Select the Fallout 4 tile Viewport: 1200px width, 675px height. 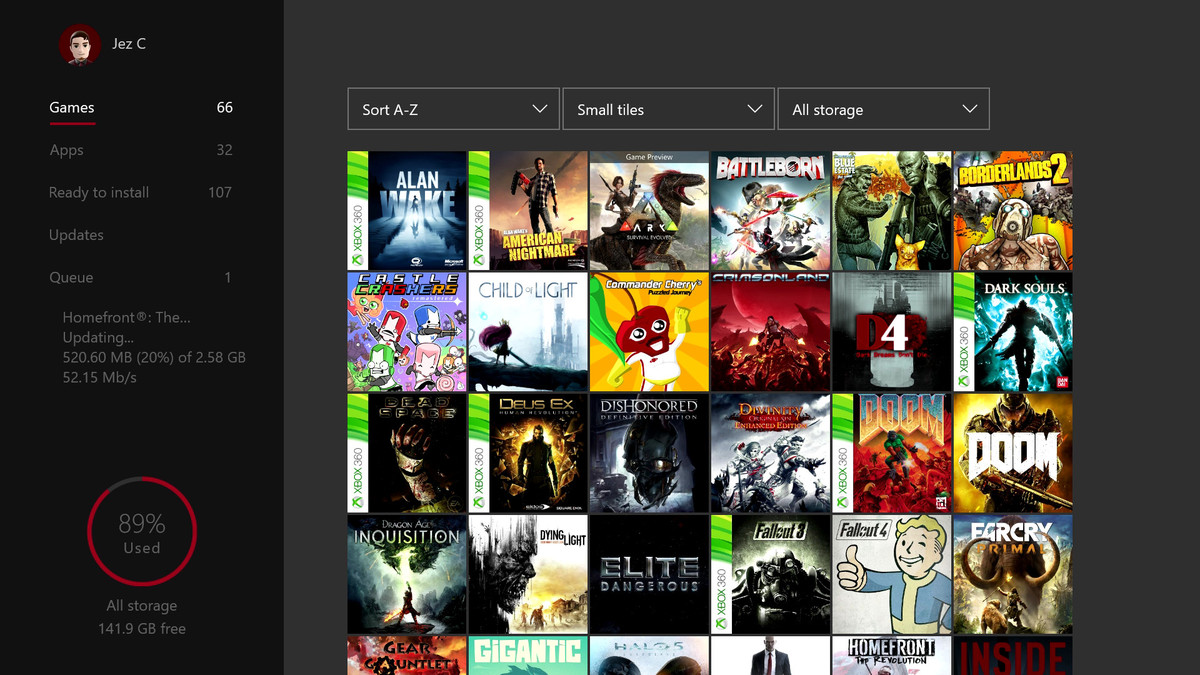pos(891,574)
